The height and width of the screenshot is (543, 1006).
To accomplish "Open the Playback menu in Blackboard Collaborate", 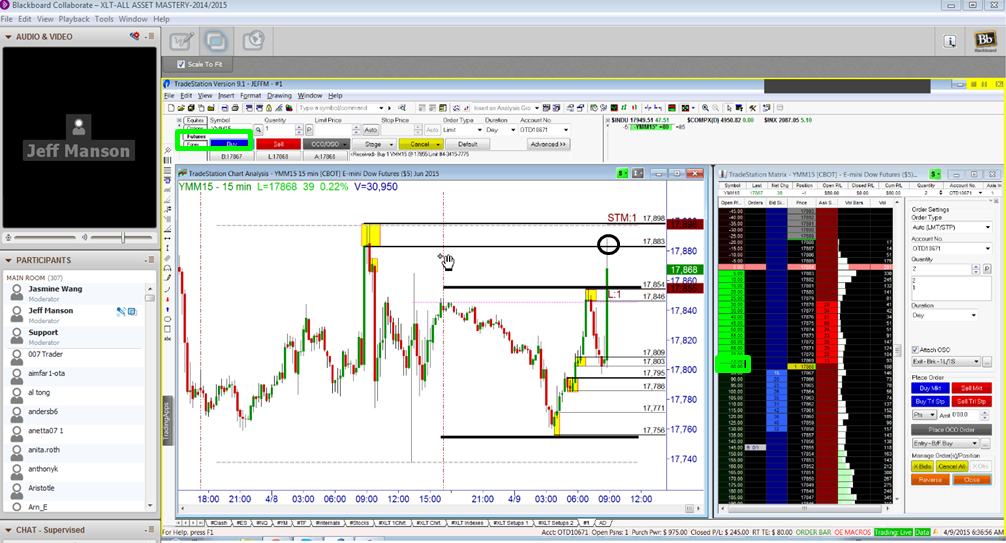I will (x=74, y=19).
